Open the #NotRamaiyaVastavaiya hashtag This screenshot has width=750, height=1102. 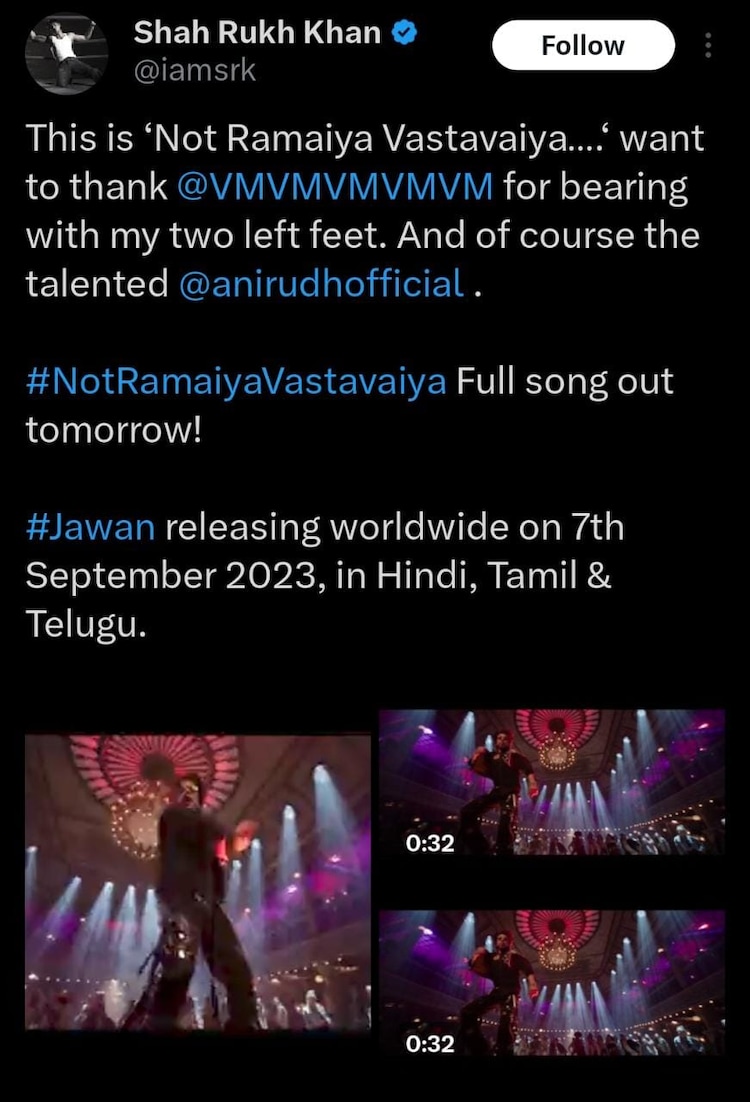236,382
